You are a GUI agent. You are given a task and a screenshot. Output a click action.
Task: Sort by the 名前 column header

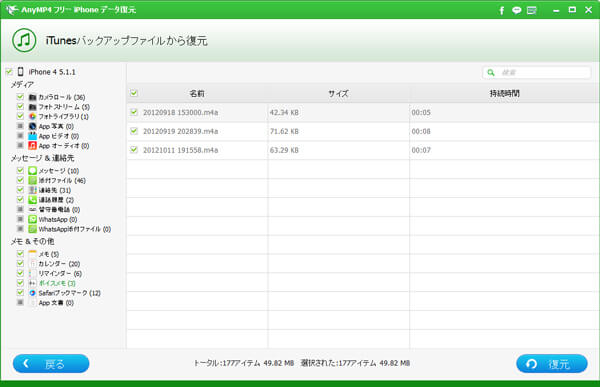click(x=197, y=93)
